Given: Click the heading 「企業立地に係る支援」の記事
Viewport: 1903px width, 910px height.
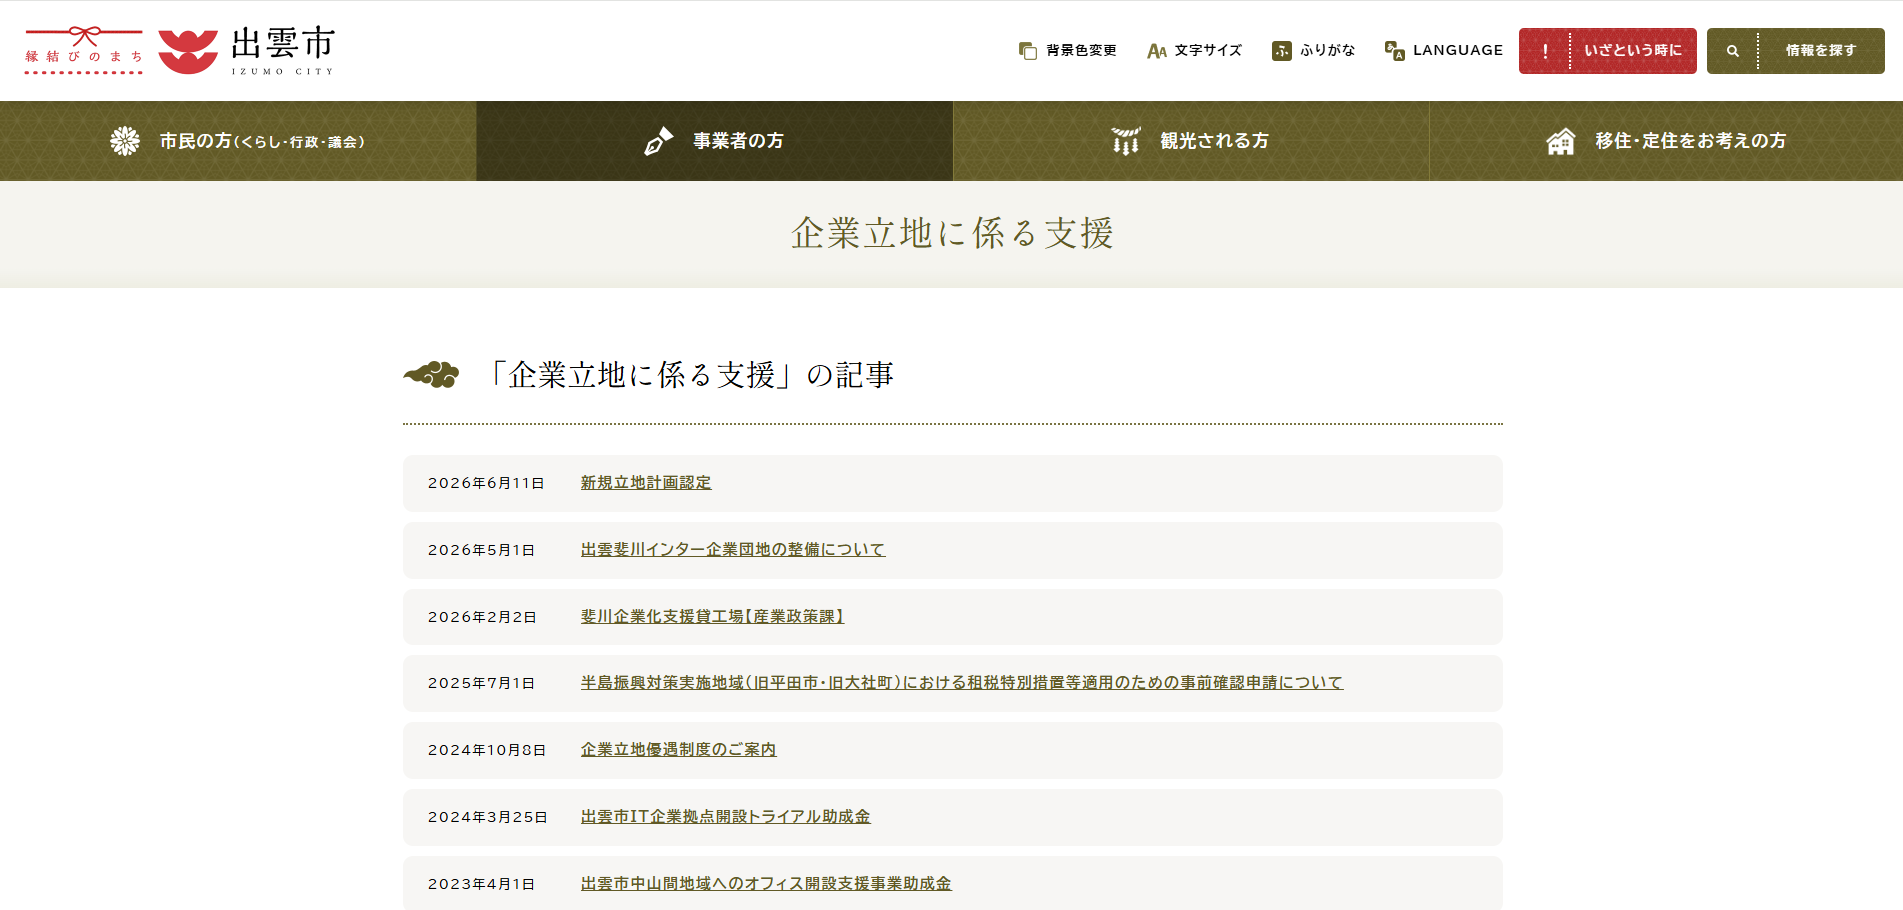Looking at the screenshot, I should pyautogui.click(x=691, y=375).
